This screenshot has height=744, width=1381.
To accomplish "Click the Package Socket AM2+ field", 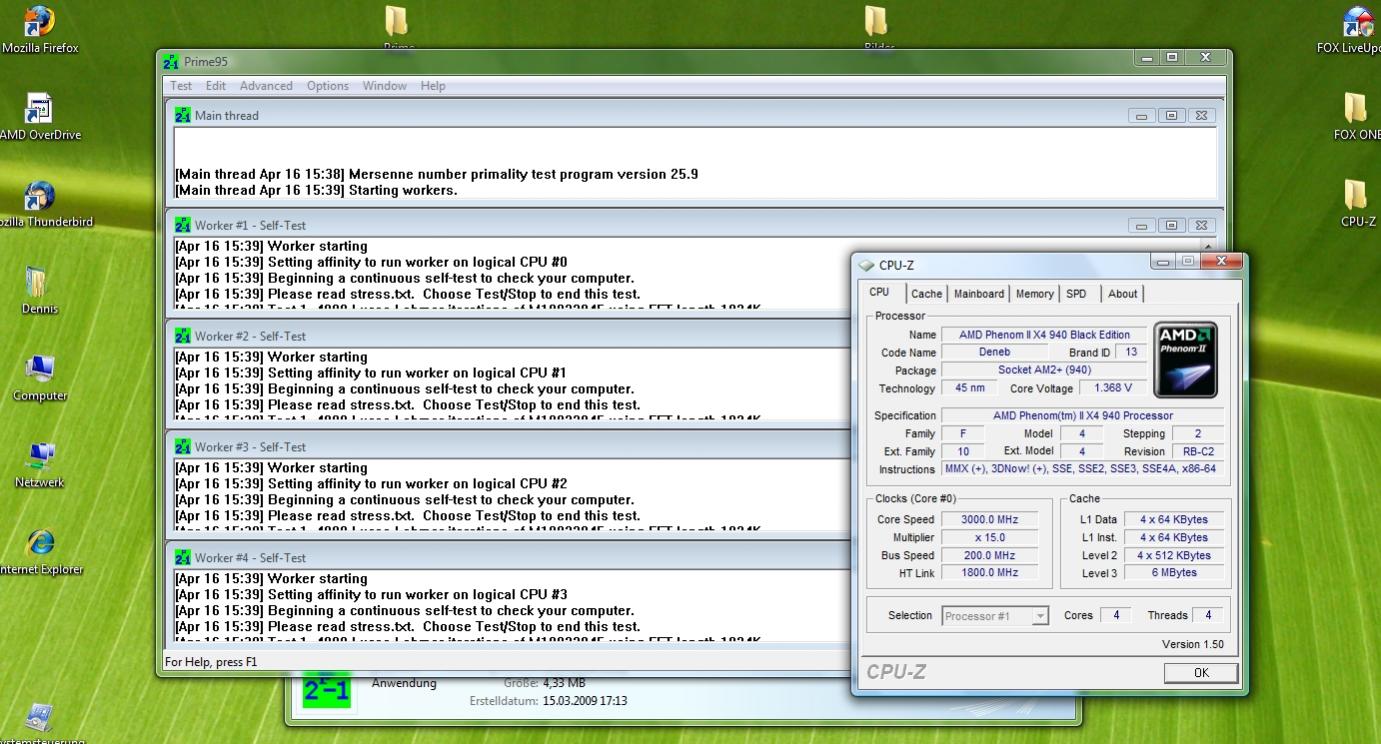I will point(1044,370).
